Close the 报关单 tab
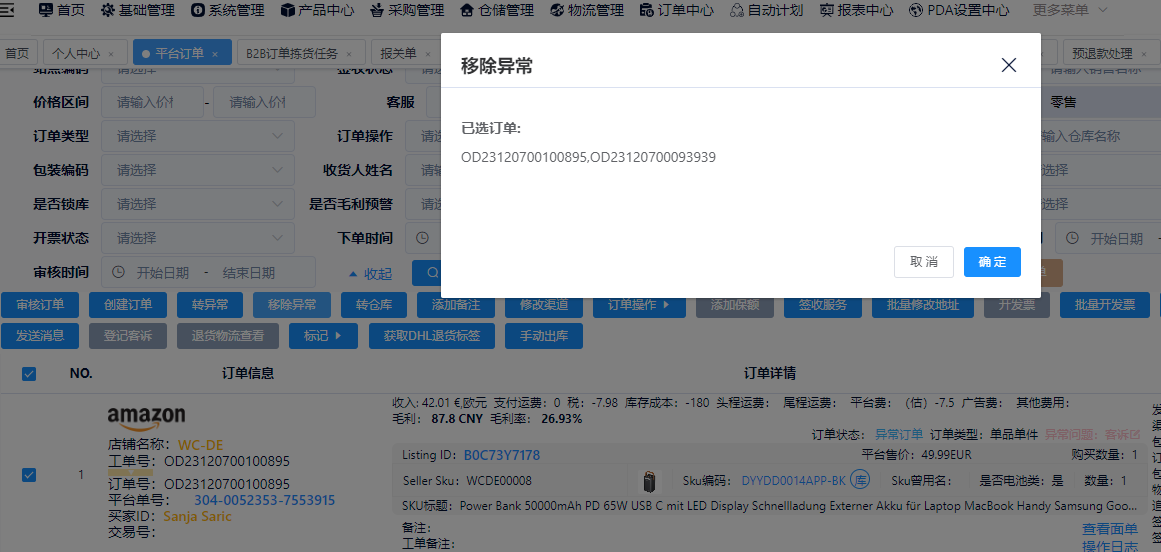The width and height of the screenshot is (1161, 552). [427, 54]
